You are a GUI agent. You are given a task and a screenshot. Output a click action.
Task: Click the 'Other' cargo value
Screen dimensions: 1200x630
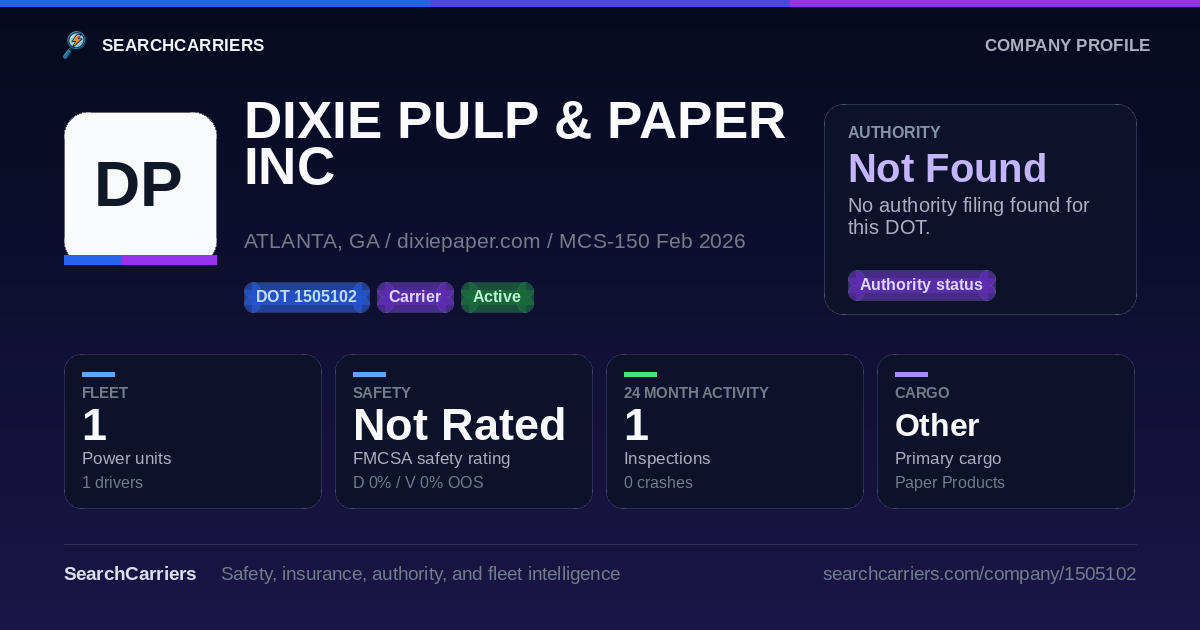[937, 425]
